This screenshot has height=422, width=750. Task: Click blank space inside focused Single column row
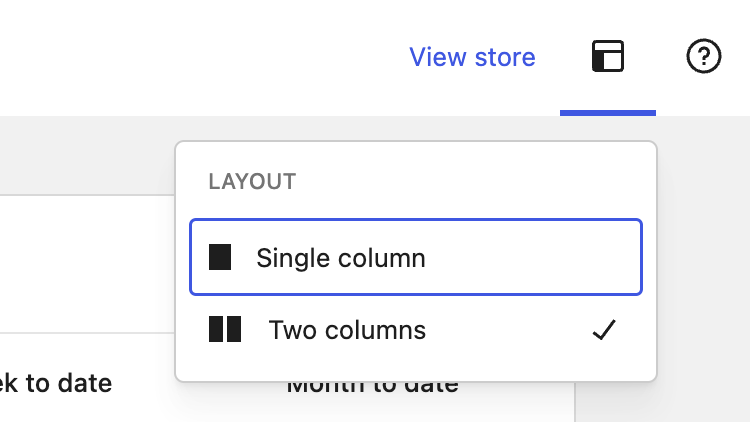coord(531,257)
